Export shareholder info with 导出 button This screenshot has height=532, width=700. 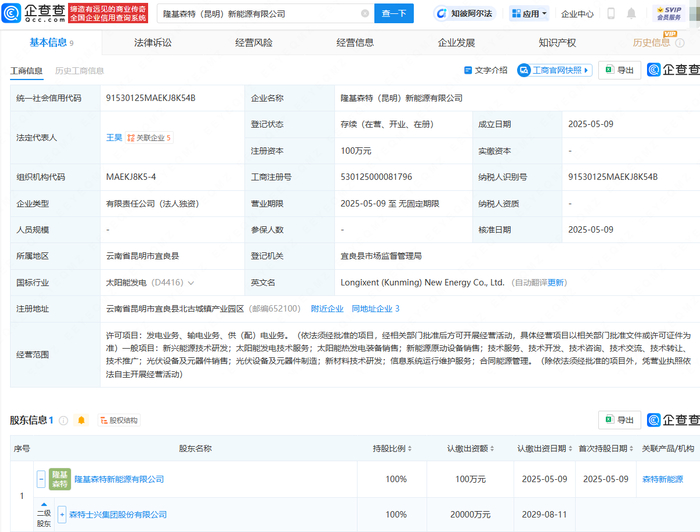pyautogui.click(x=619, y=420)
